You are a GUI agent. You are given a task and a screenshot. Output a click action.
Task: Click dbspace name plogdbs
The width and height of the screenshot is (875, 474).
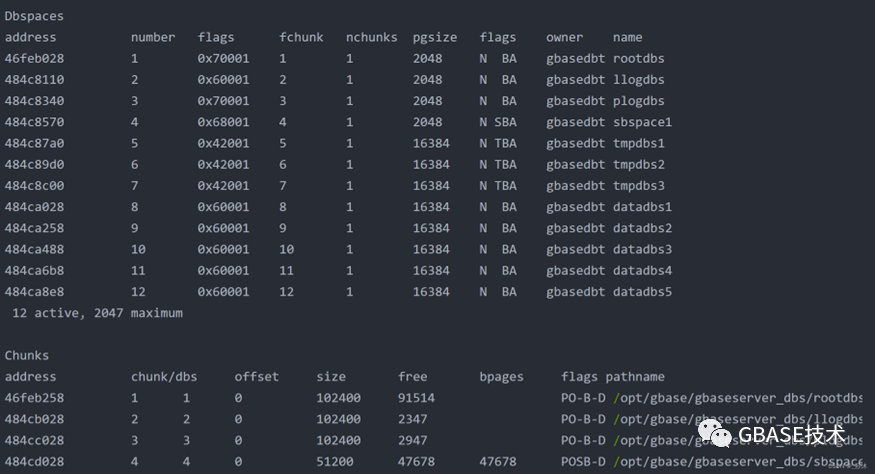(x=638, y=101)
